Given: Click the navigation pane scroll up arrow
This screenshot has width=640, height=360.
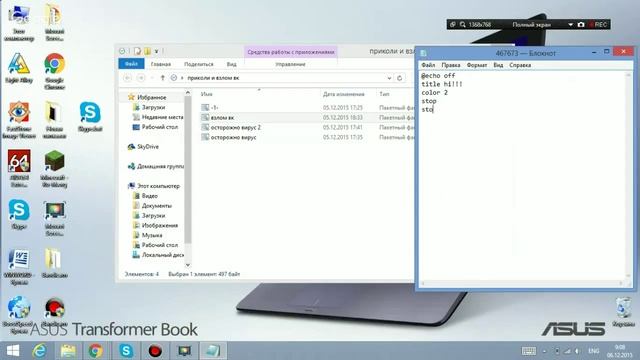Looking at the screenshot, I should click(x=188, y=93).
